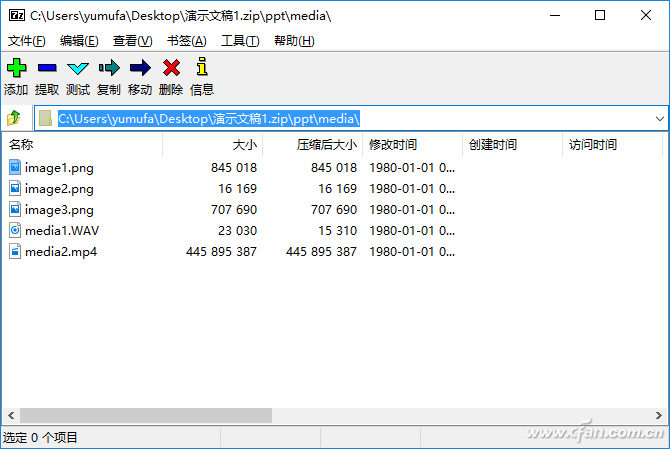
Task: Click the media1.WAV audio file icon
Action: coord(15,230)
